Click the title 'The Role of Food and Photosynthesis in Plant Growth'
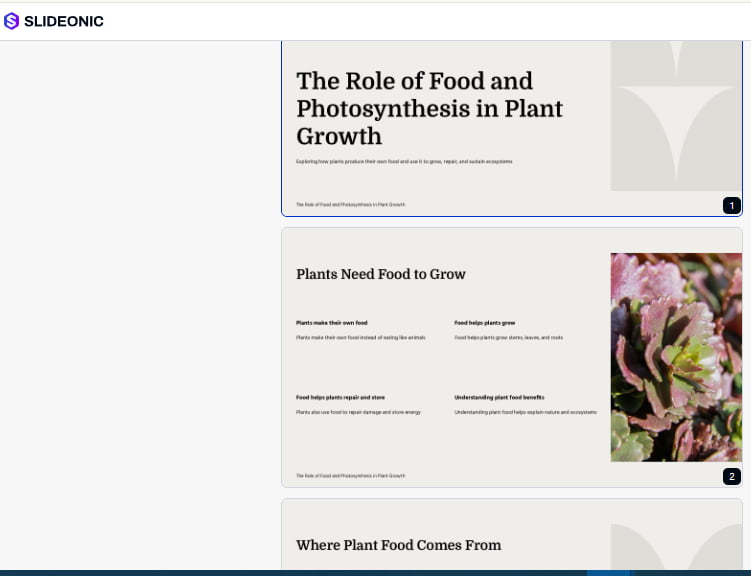The image size is (751, 576). [430, 109]
